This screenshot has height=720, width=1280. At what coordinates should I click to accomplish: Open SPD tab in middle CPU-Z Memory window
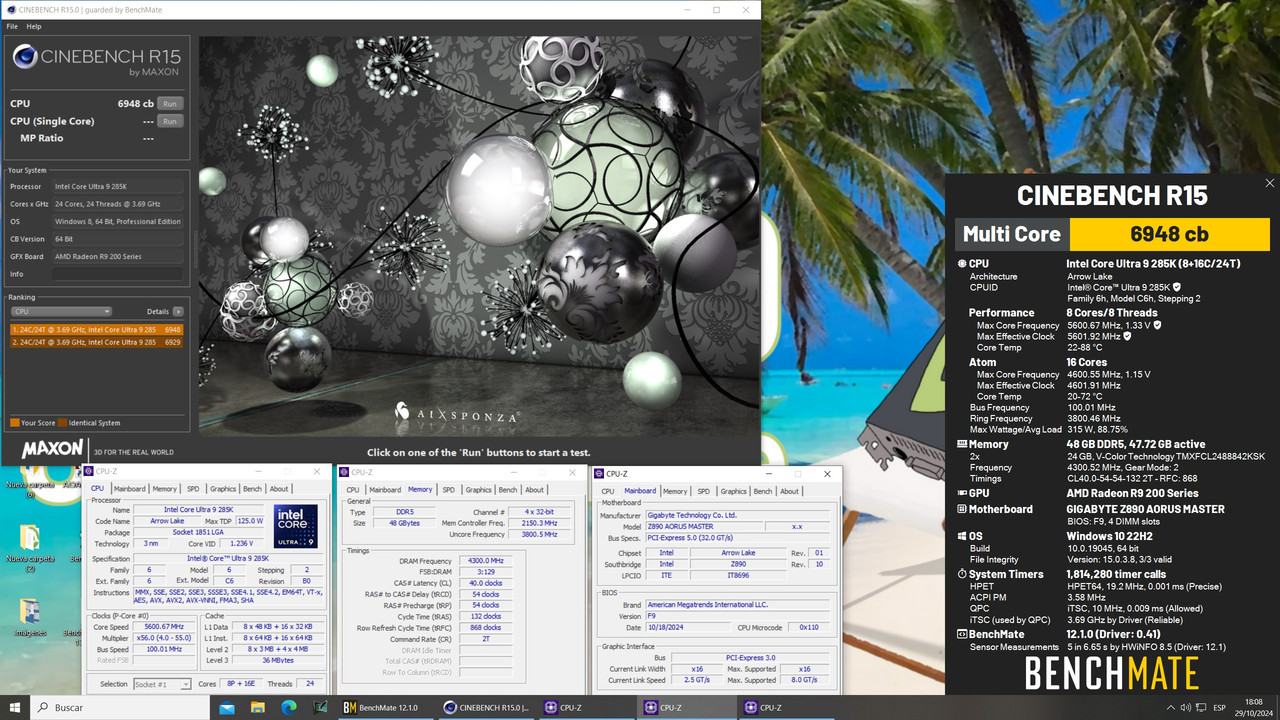point(448,490)
